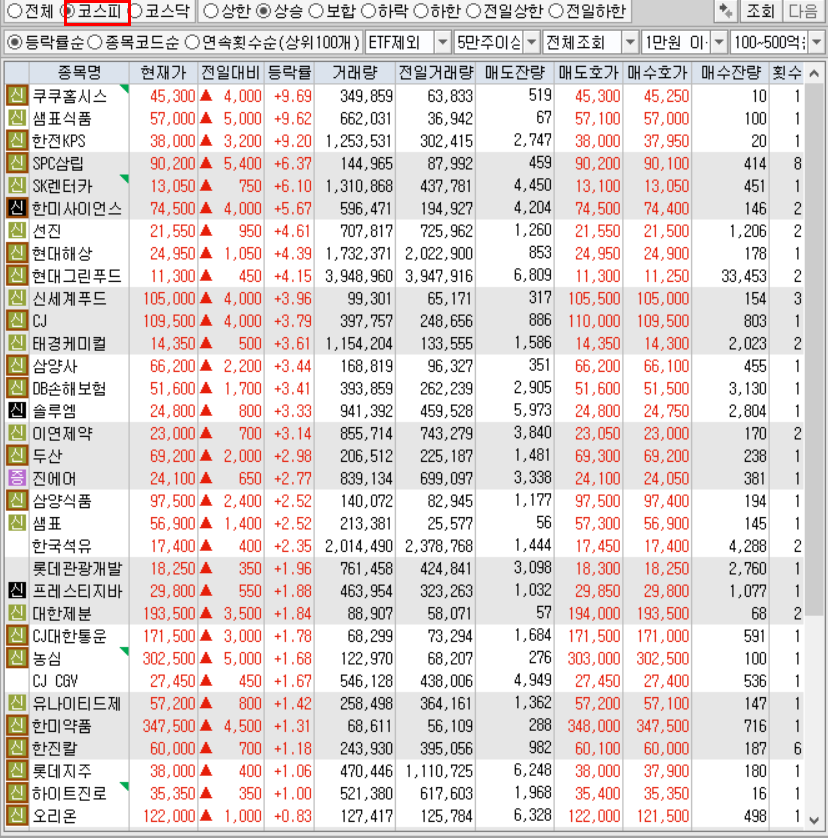This screenshot has width=828, height=838.
Task: Click the 신 badge icon next to 쿠쿠홈시스
Action: pos(17,96)
